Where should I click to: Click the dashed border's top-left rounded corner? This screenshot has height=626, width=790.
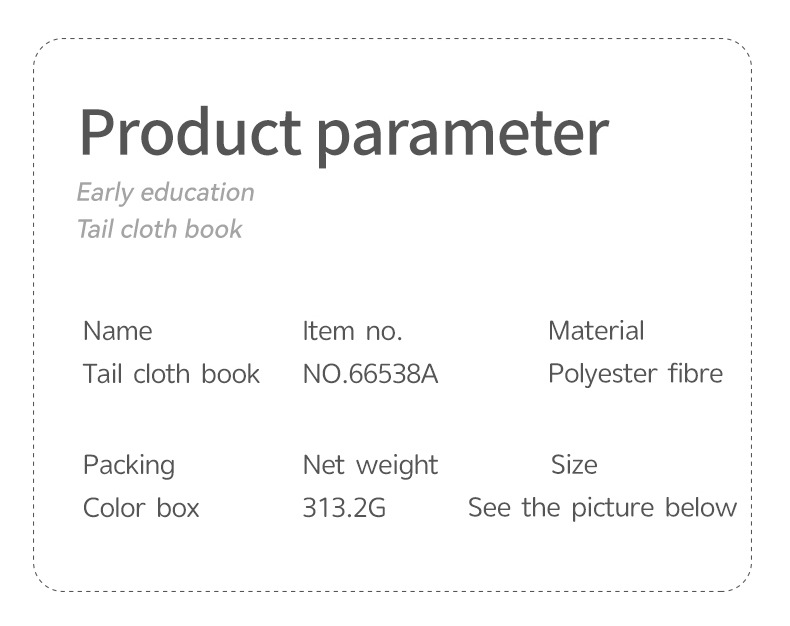click(x=43, y=47)
